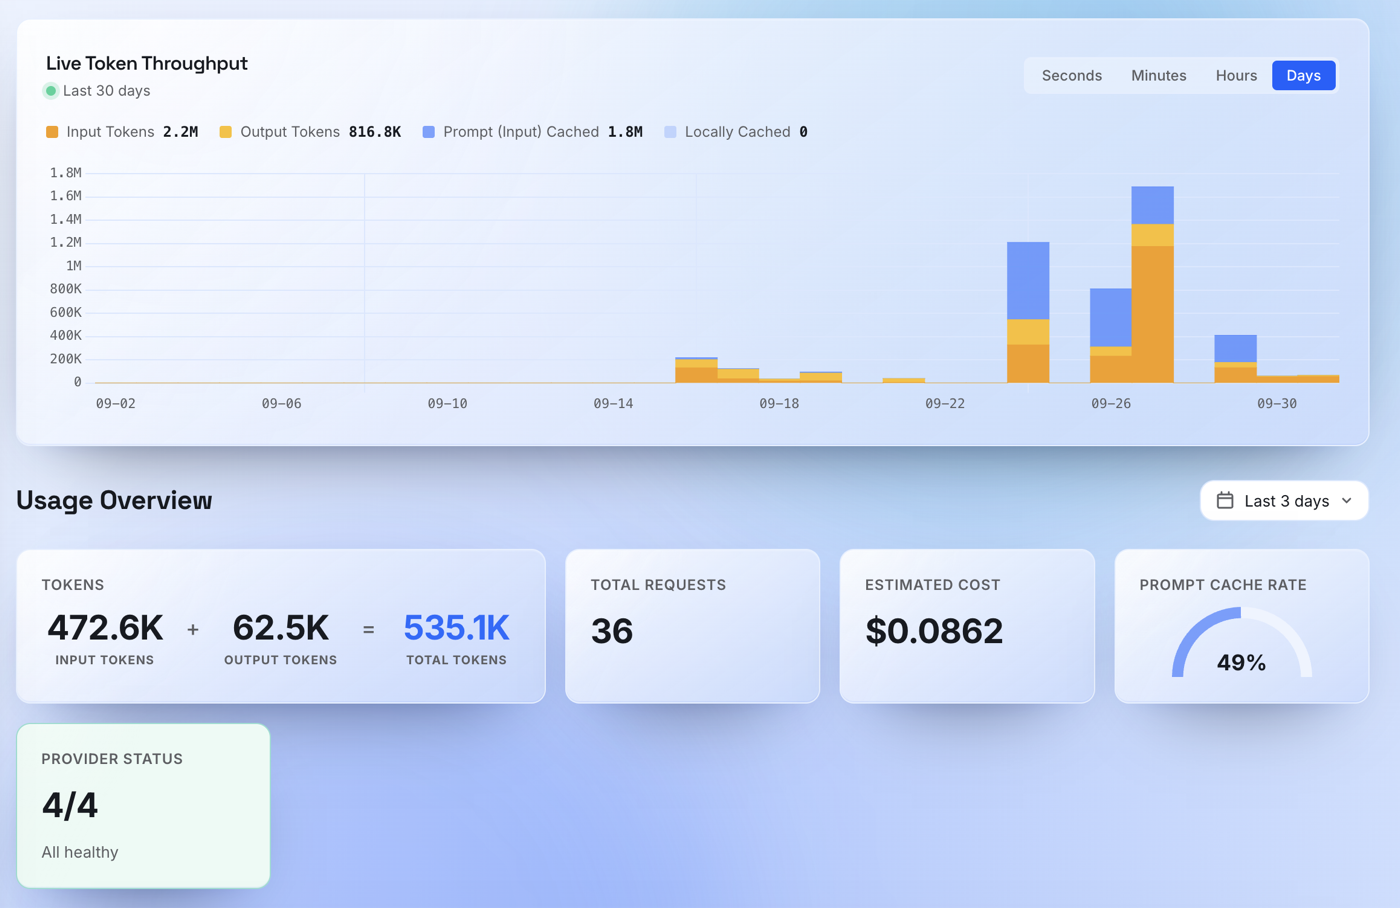Click the 'All healthy' status text
This screenshot has height=908, width=1400.
80,852
